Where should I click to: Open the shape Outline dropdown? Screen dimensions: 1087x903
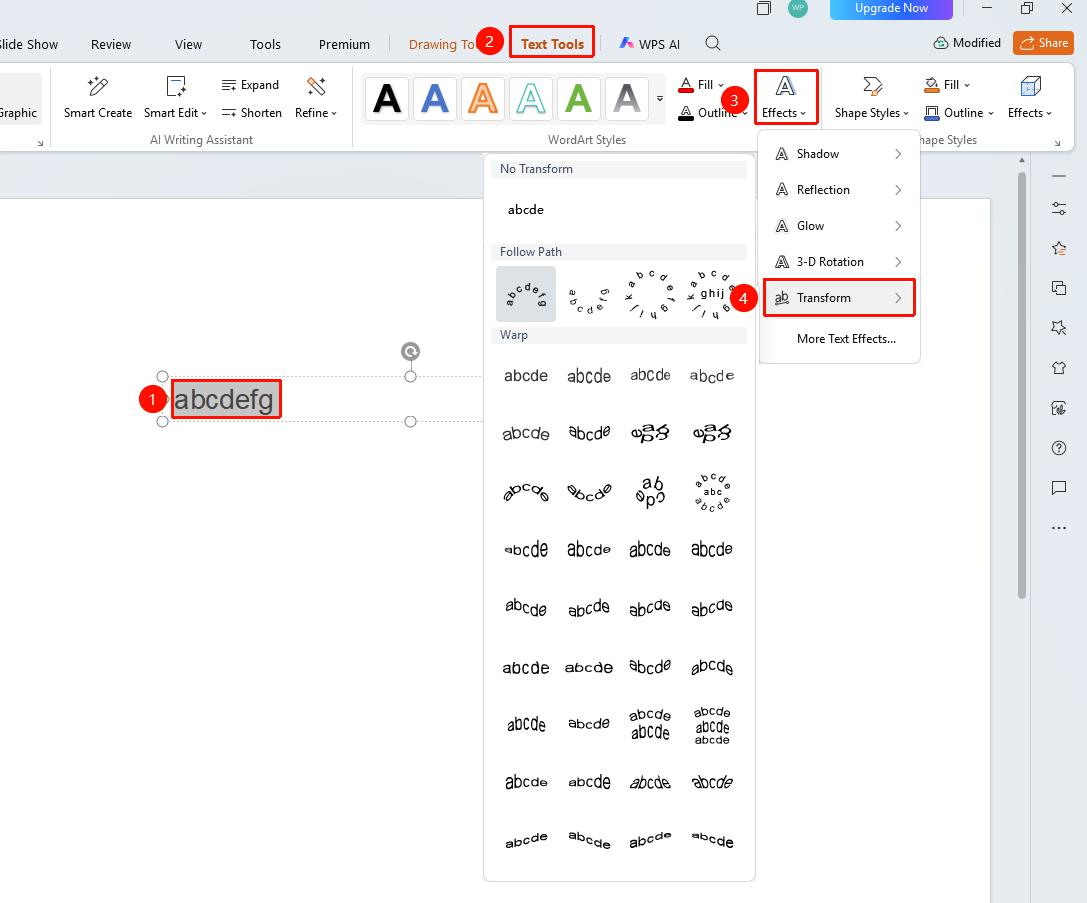click(x=959, y=113)
